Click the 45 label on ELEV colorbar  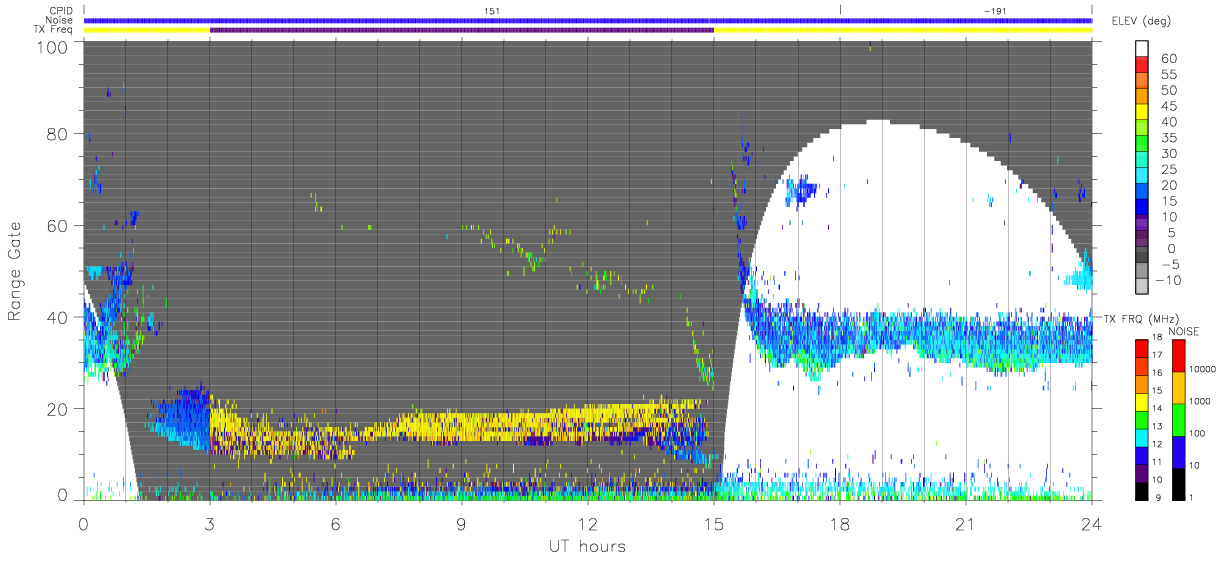tap(1171, 106)
